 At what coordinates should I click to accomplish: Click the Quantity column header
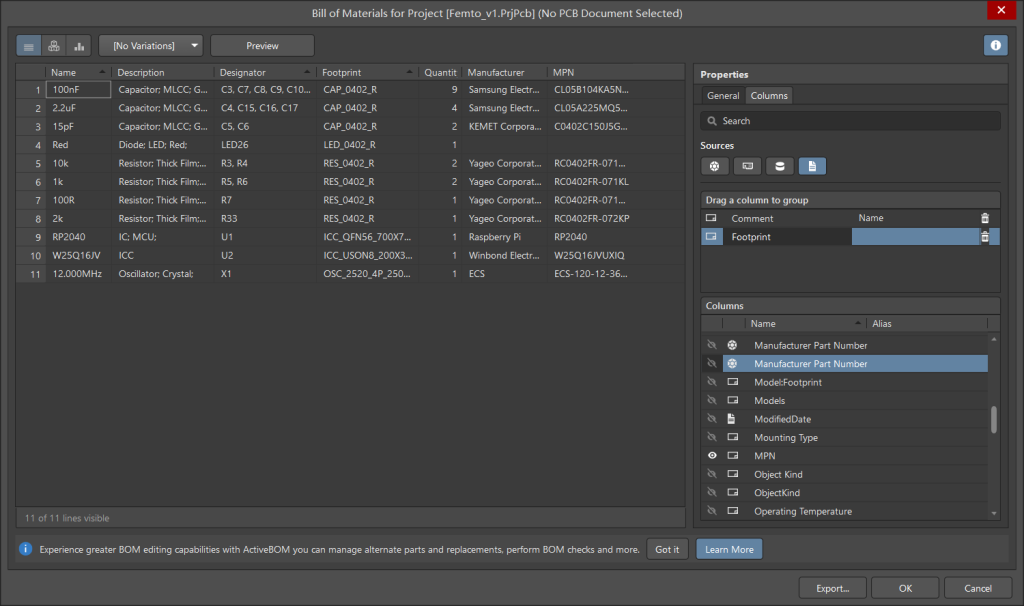(440, 72)
